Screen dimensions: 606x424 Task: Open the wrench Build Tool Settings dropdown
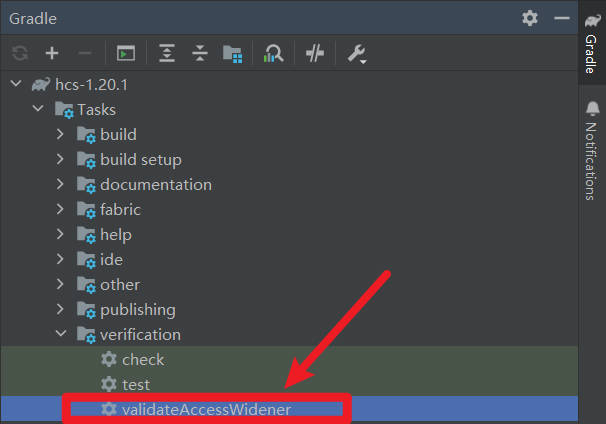(357, 54)
